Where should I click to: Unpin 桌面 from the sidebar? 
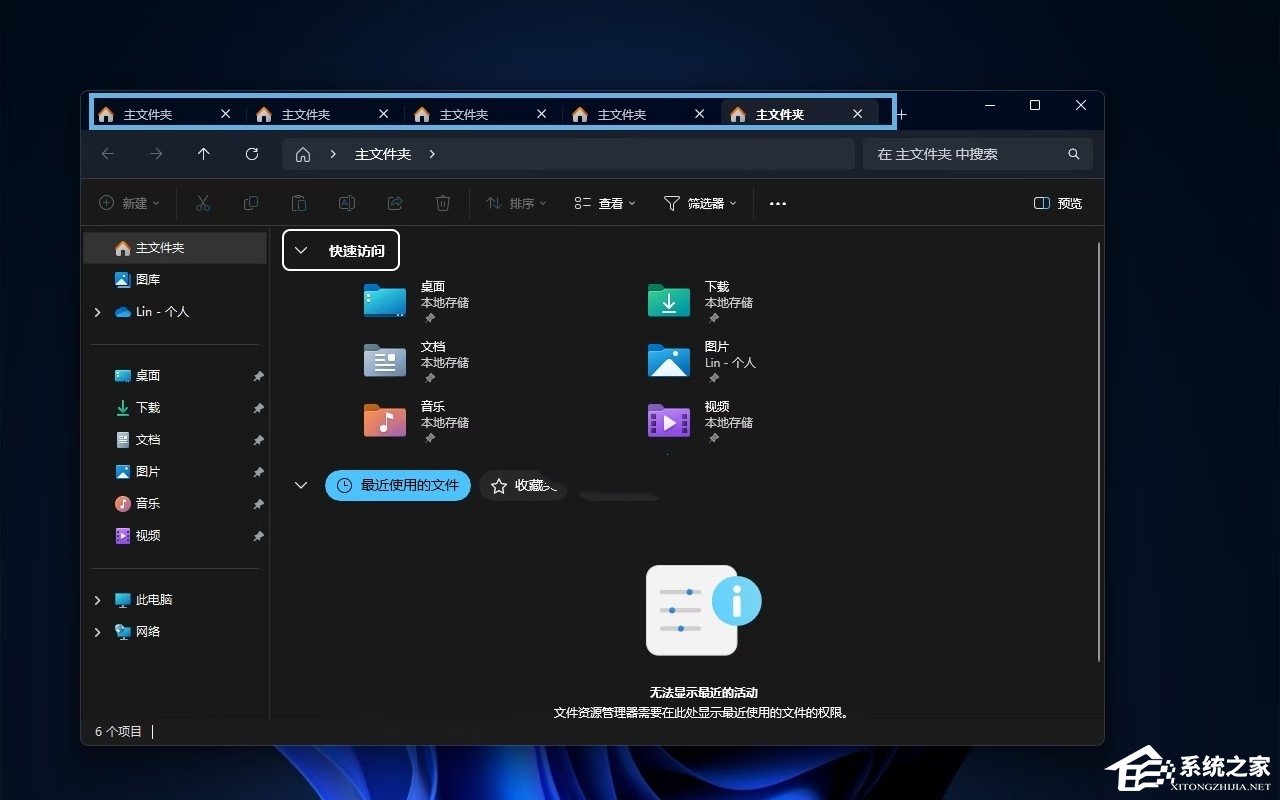tap(258, 375)
